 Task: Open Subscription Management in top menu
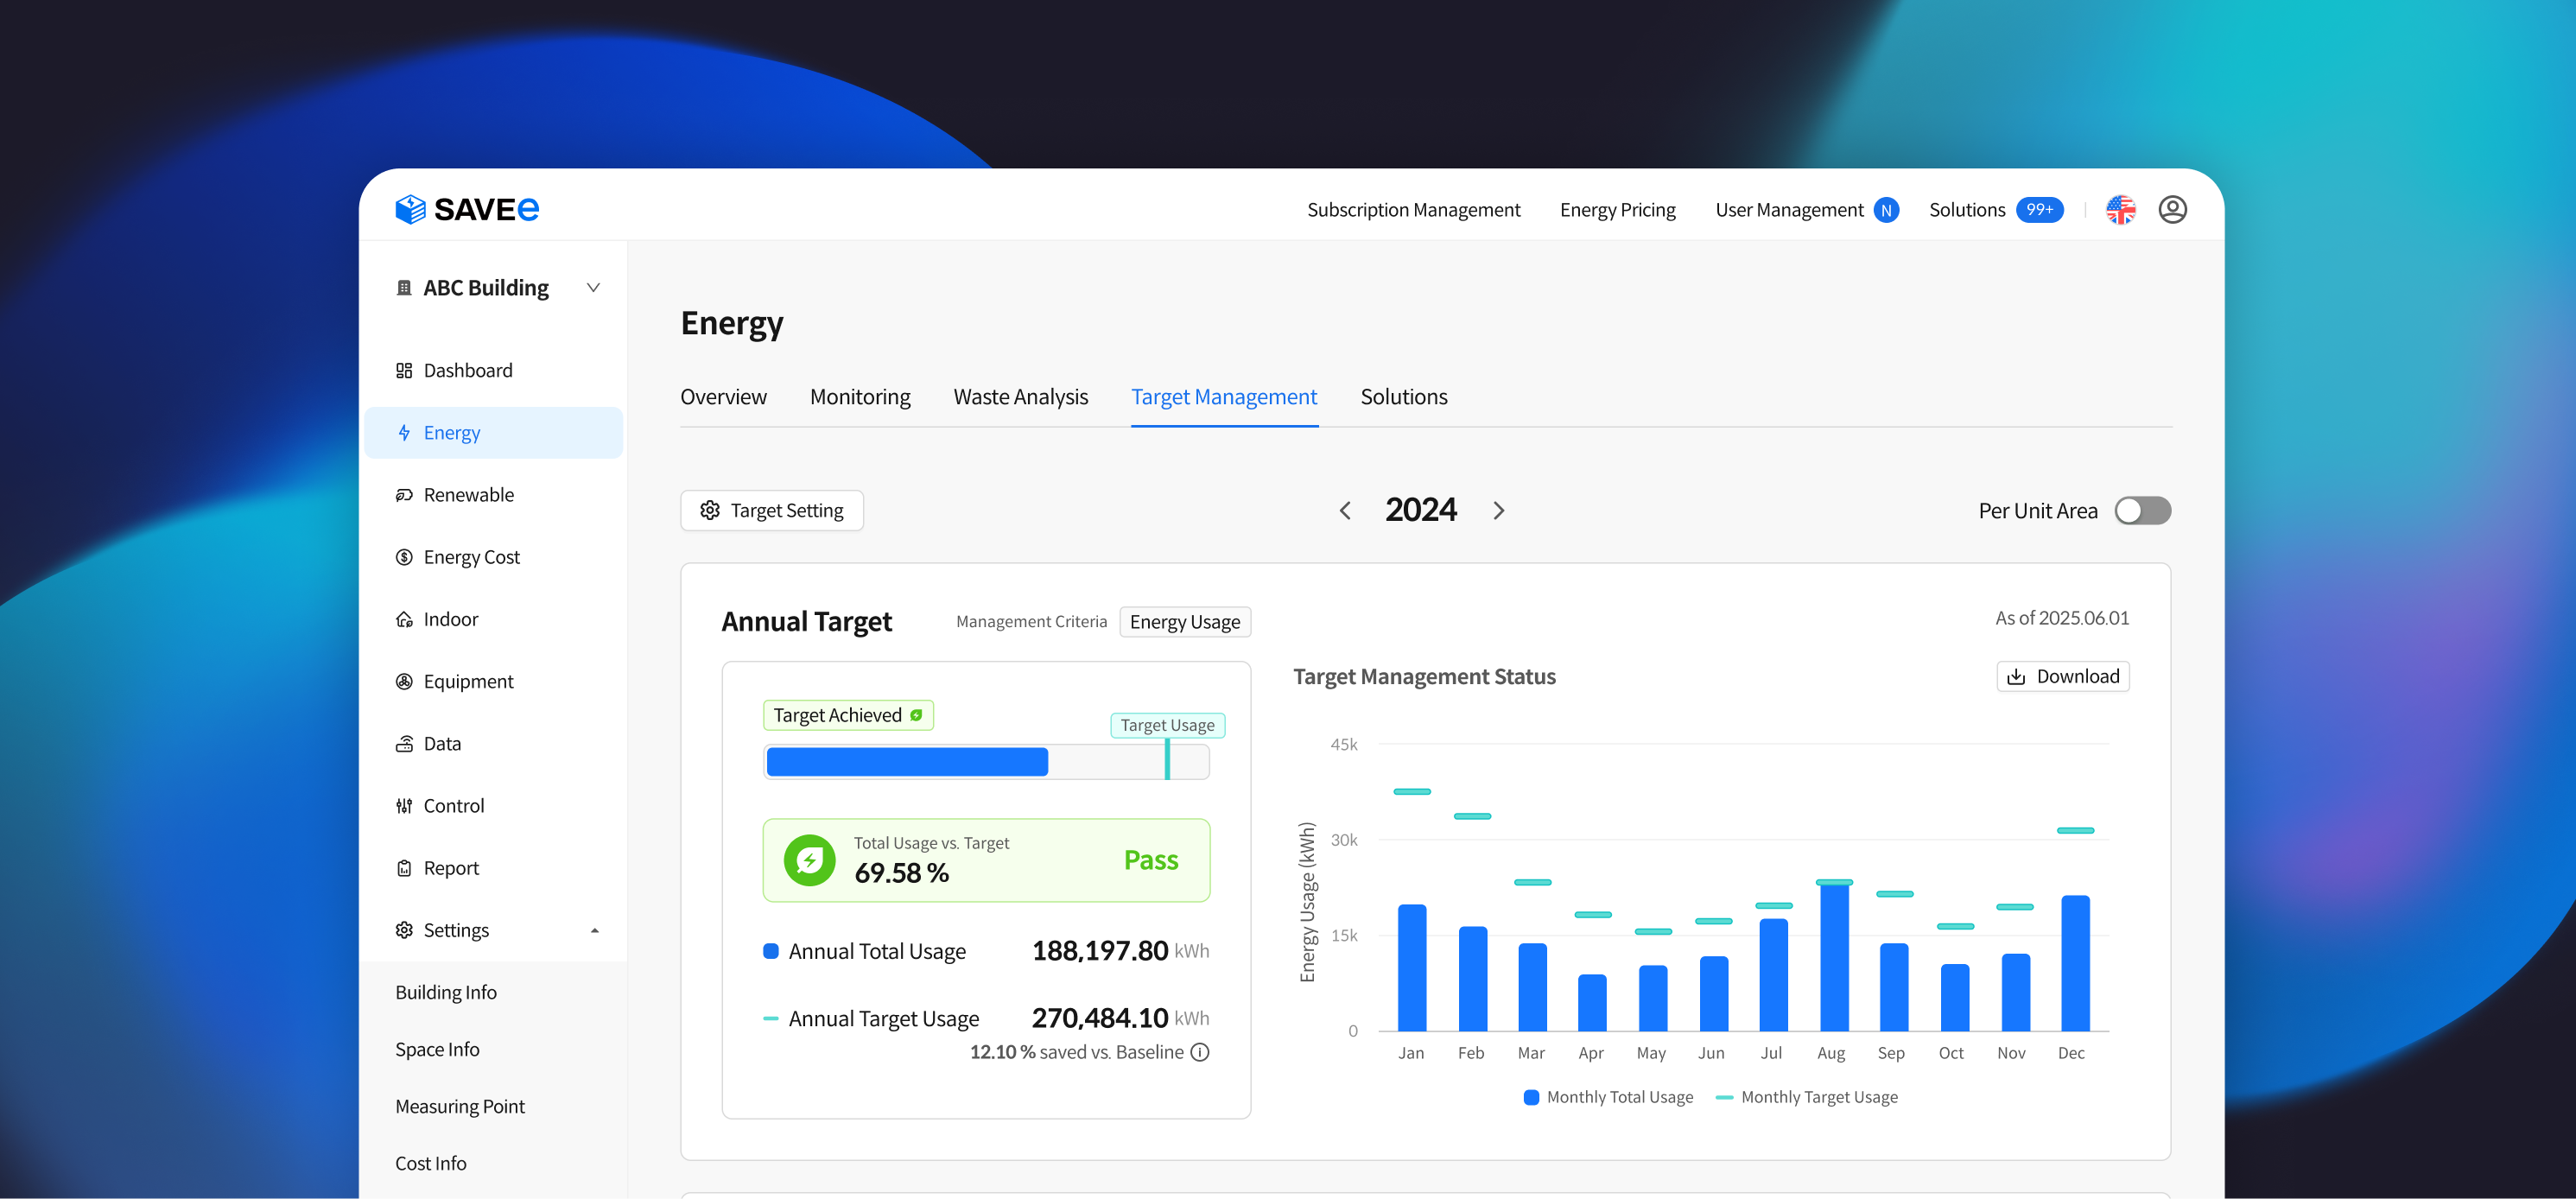tap(1413, 210)
